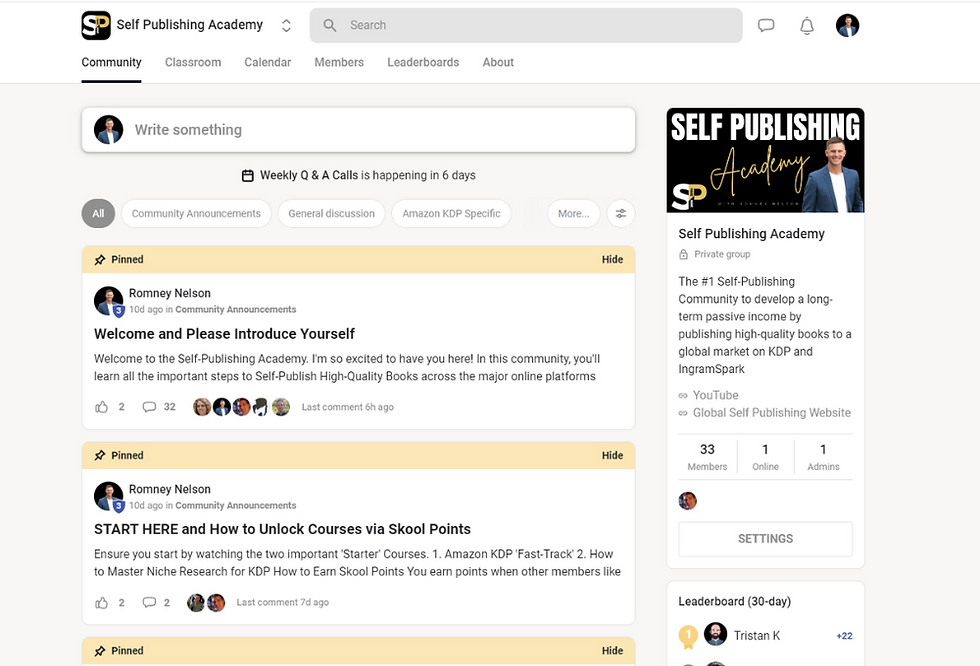Image resolution: width=980 pixels, height=666 pixels.
Task: Like the Welcome and Please Introduce Yourself post
Action: pyautogui.click(x=101, y=407)
